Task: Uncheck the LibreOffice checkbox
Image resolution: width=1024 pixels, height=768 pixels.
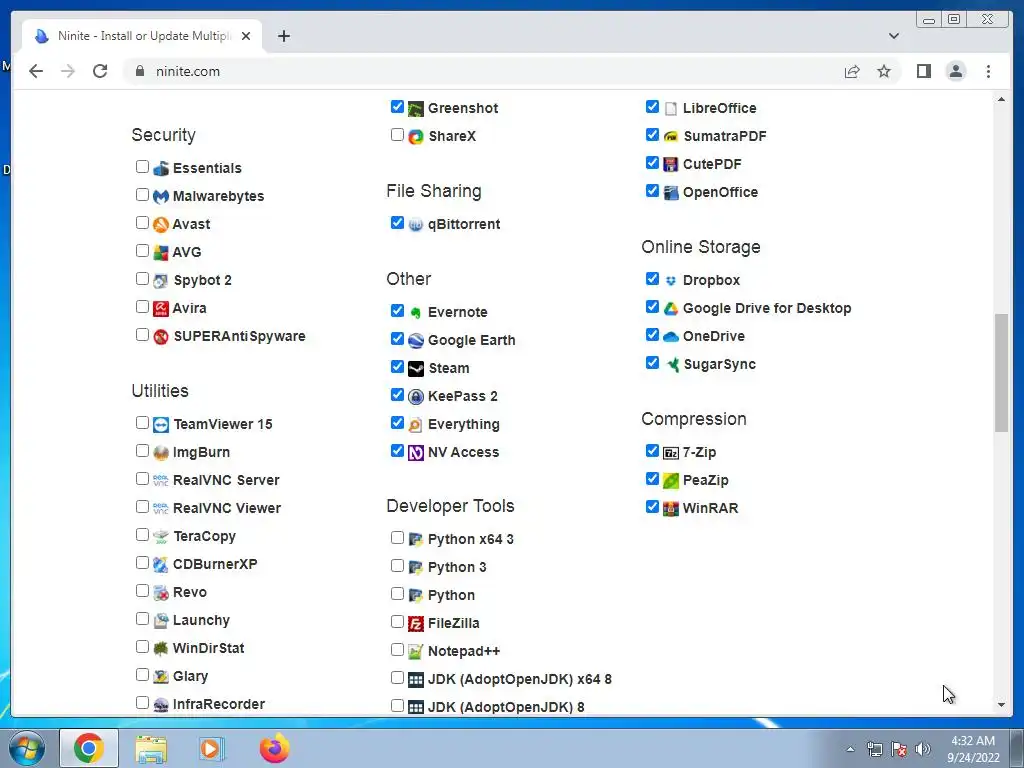Action: click(652, 106)
